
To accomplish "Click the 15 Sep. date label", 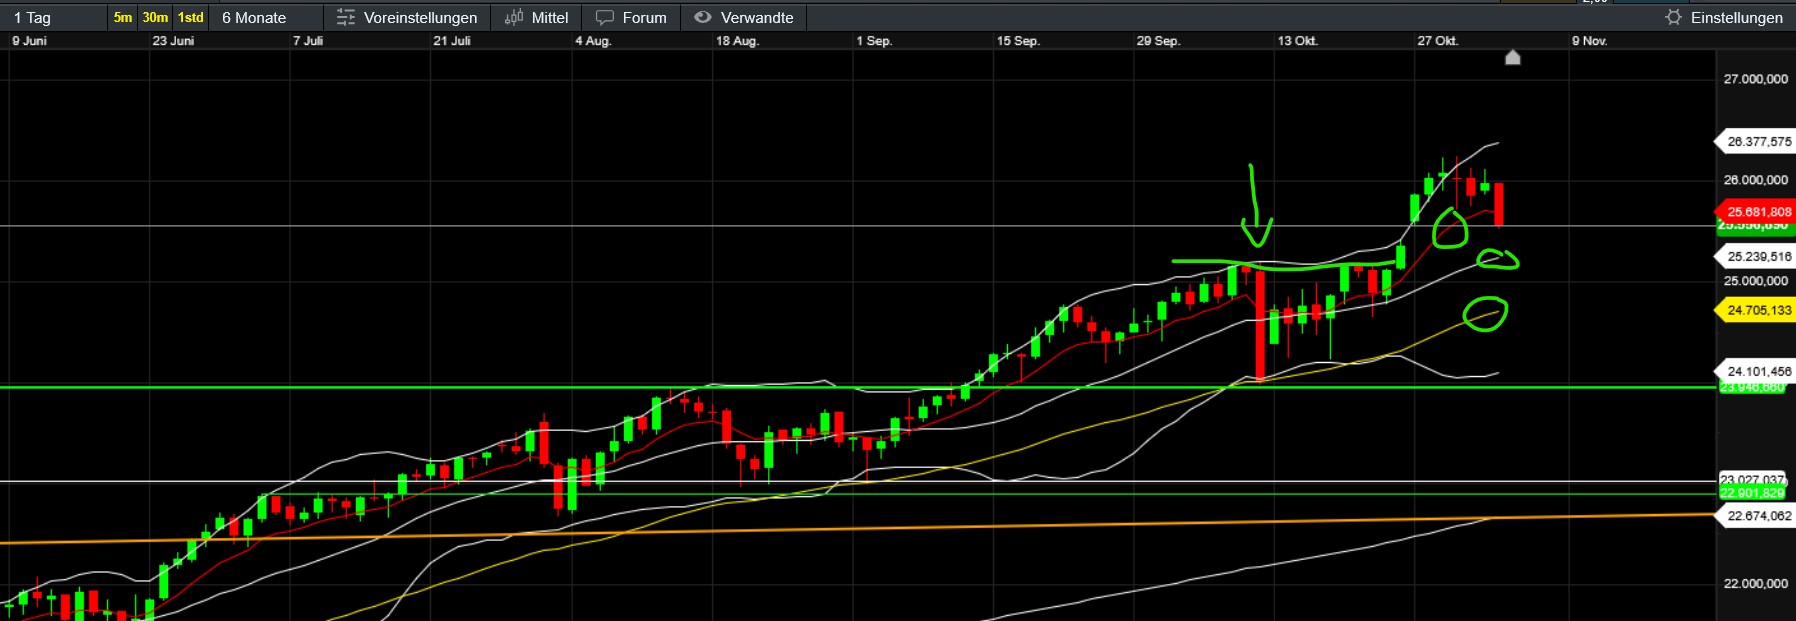I will click(x=1018, y=41).
